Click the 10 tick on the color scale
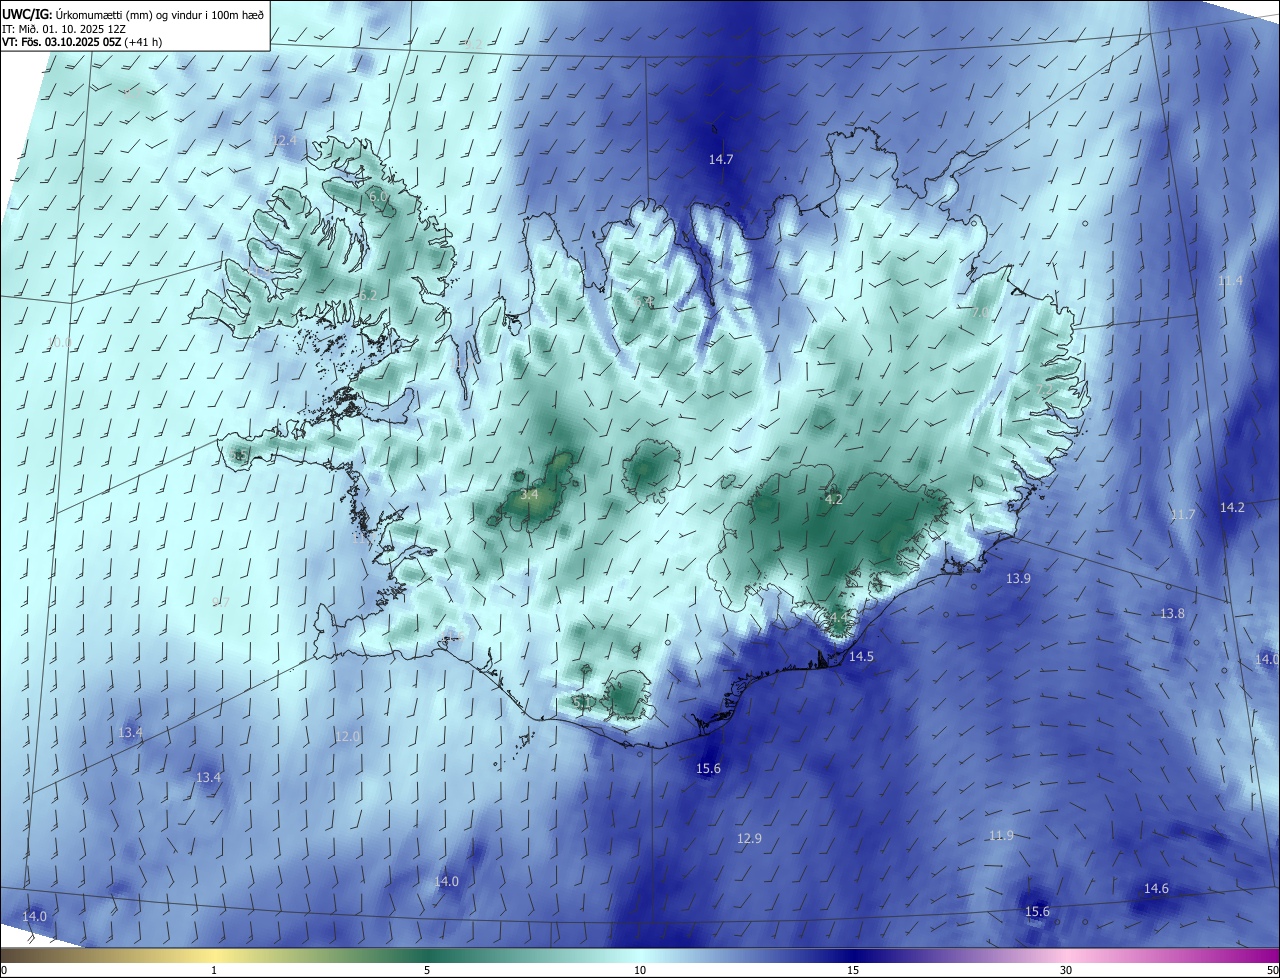The height and width of the screenshot is (978, 1280). [640, 970]
